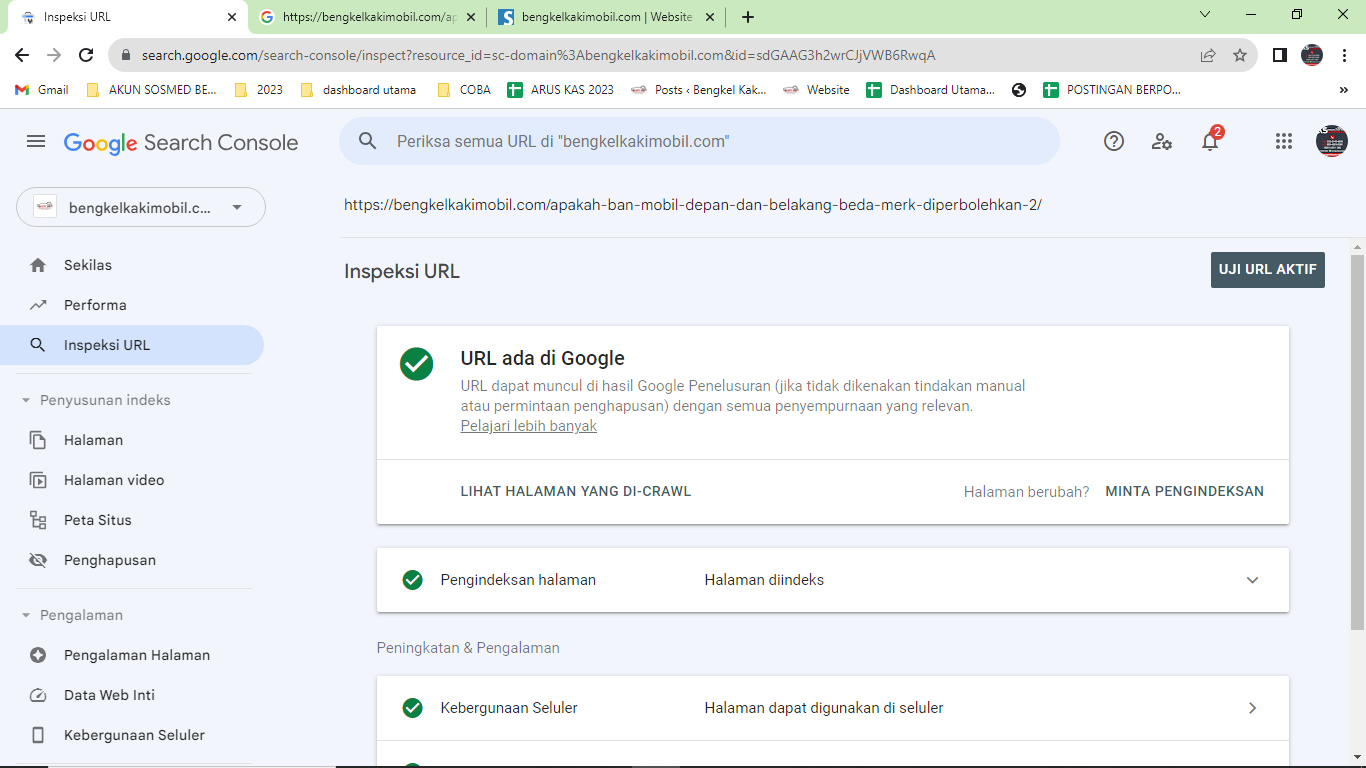
Task: Open Chrome tab search dropdown
Action: (x=1205, y=15)
